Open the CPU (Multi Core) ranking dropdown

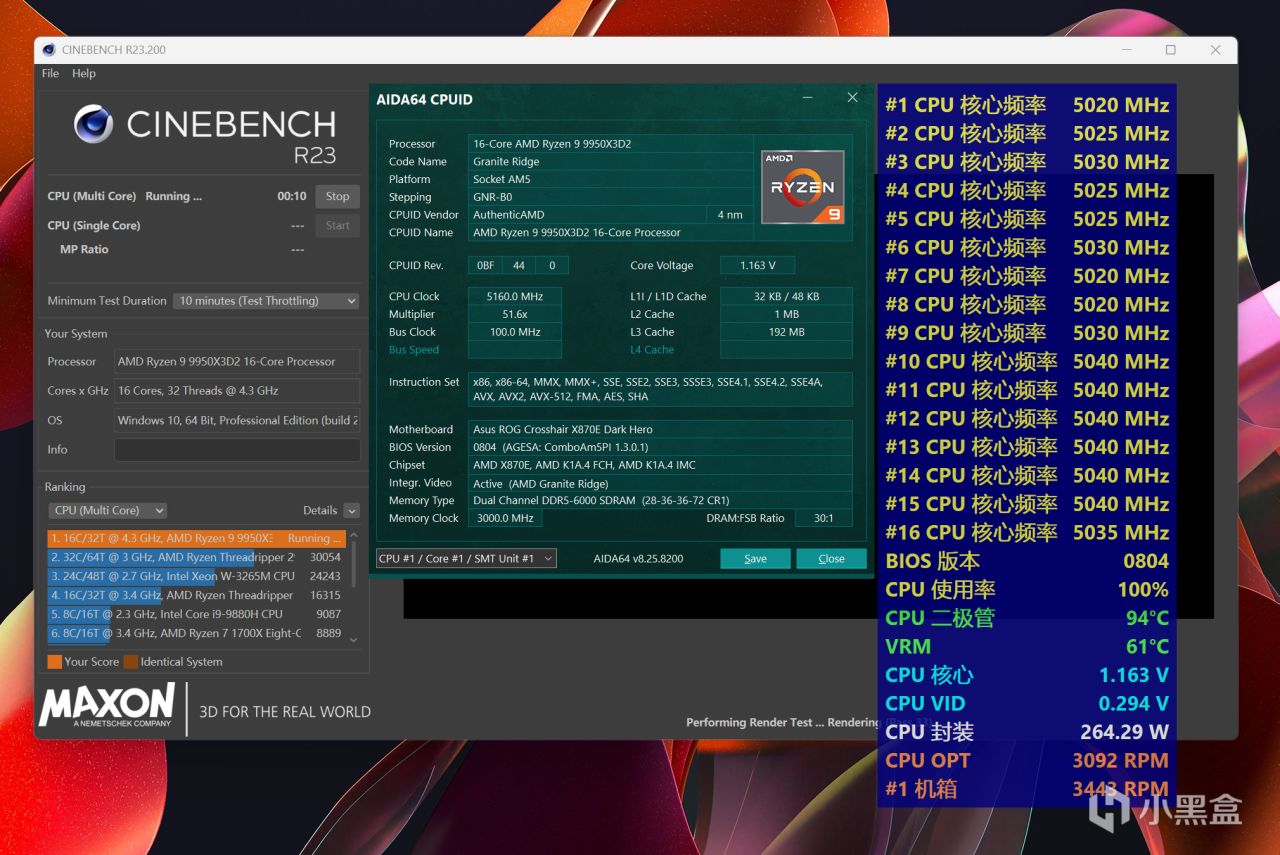tap(108, 510)
